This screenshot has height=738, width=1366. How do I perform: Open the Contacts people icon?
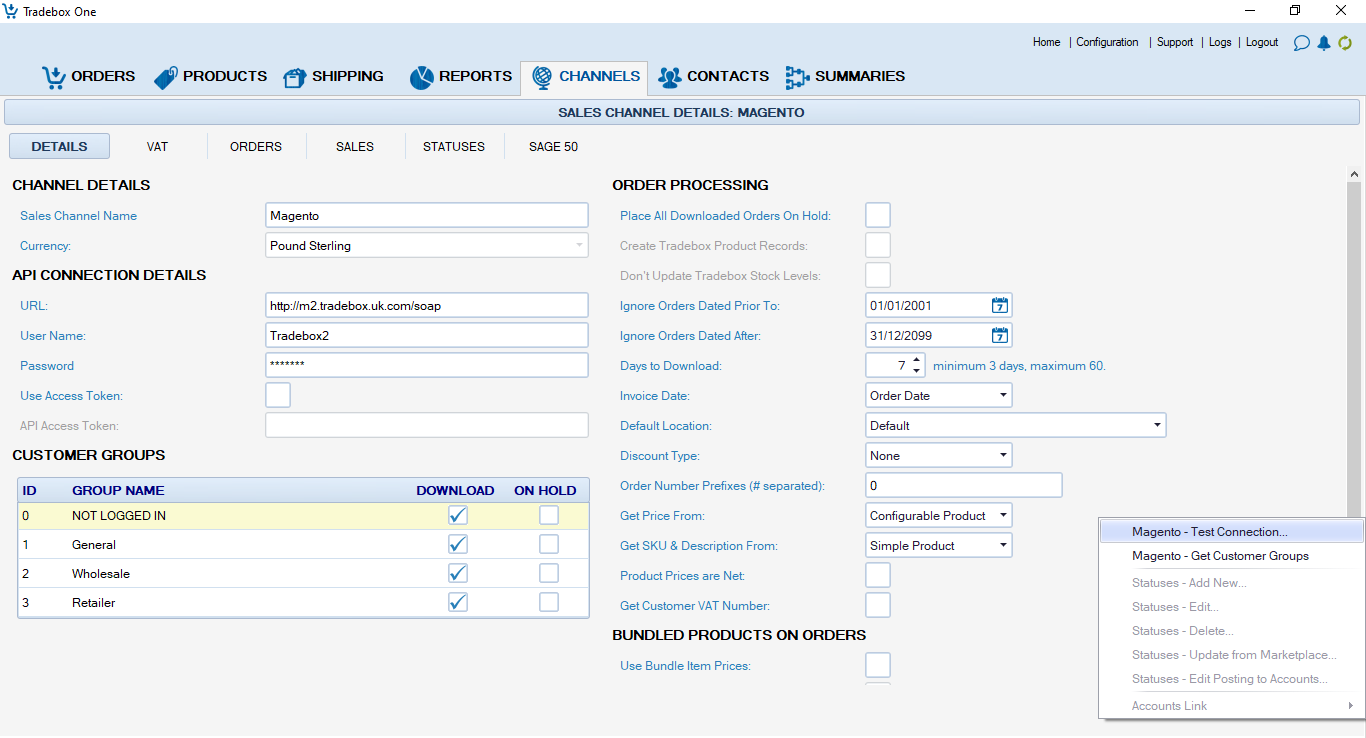(x=670, y=77)
